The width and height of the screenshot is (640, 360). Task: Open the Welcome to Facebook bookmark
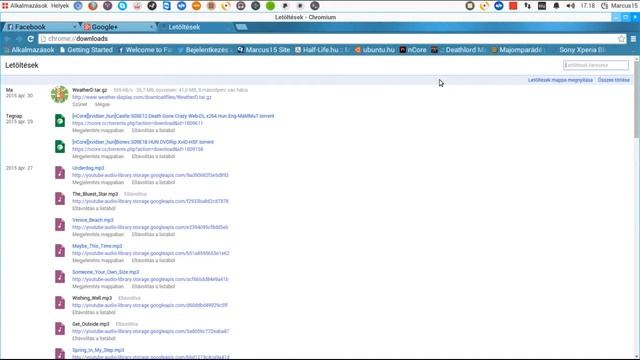coord(145,50)
